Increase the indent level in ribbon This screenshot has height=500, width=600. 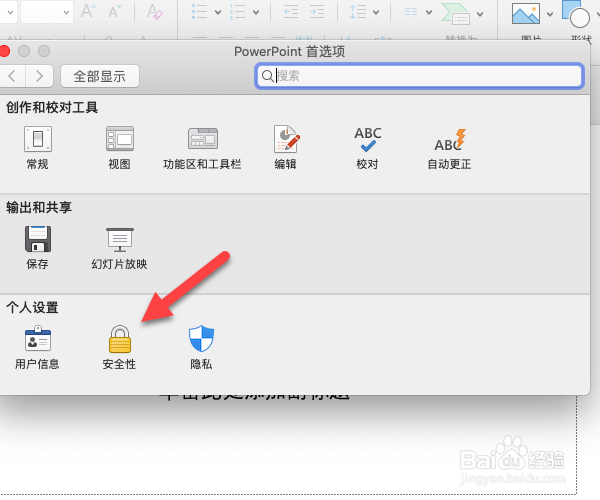coord(317,12)
